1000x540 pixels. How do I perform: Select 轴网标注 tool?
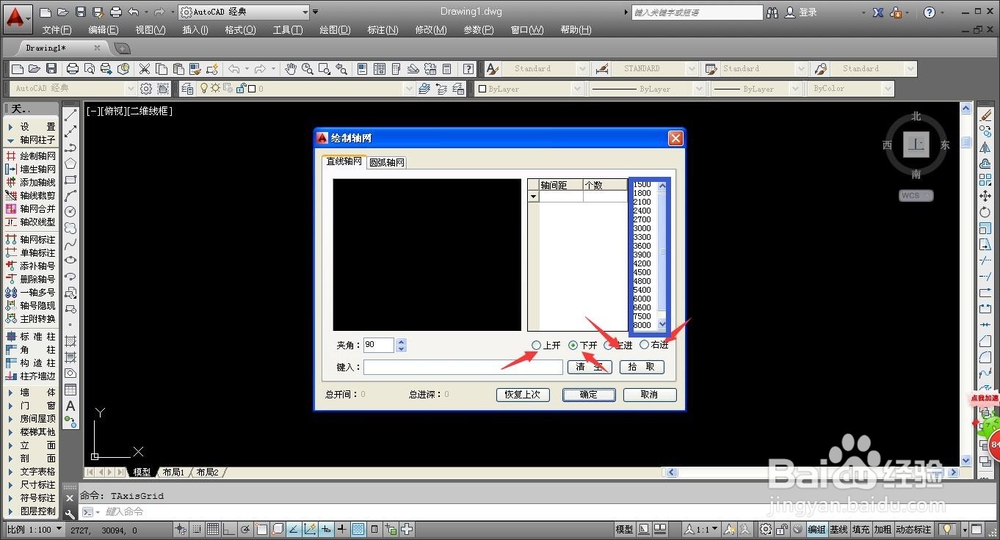(x=31, y=239)
